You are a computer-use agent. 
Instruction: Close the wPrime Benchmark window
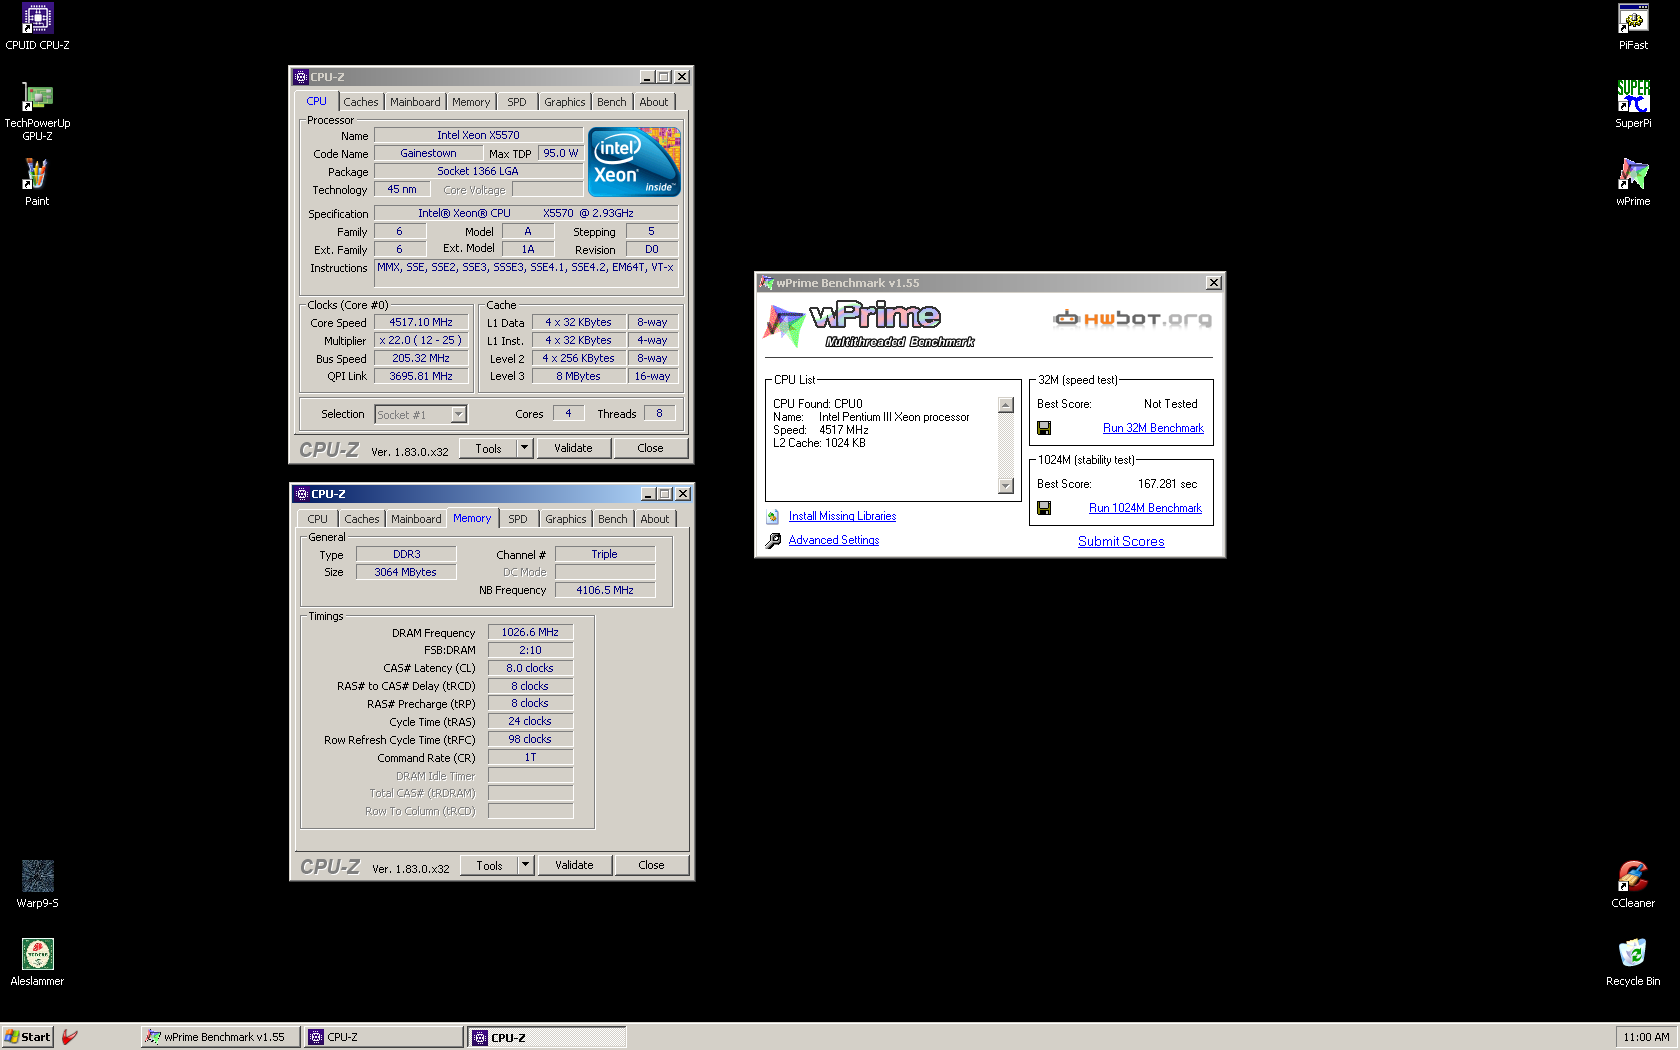tap(1213, 283)
